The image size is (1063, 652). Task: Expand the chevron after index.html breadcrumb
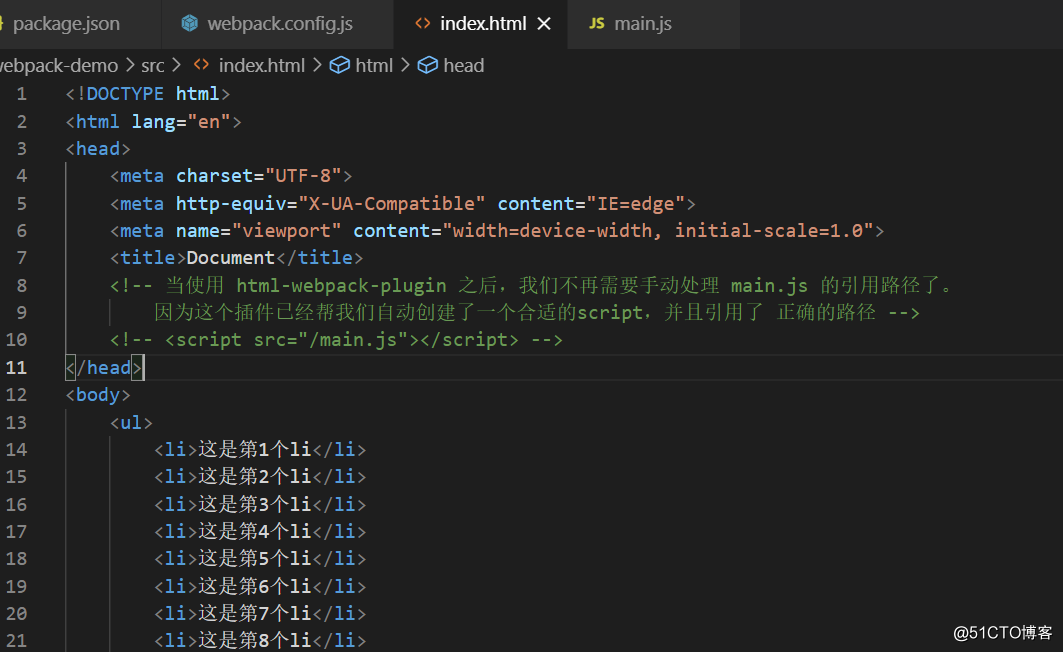[x=317, y=65]
